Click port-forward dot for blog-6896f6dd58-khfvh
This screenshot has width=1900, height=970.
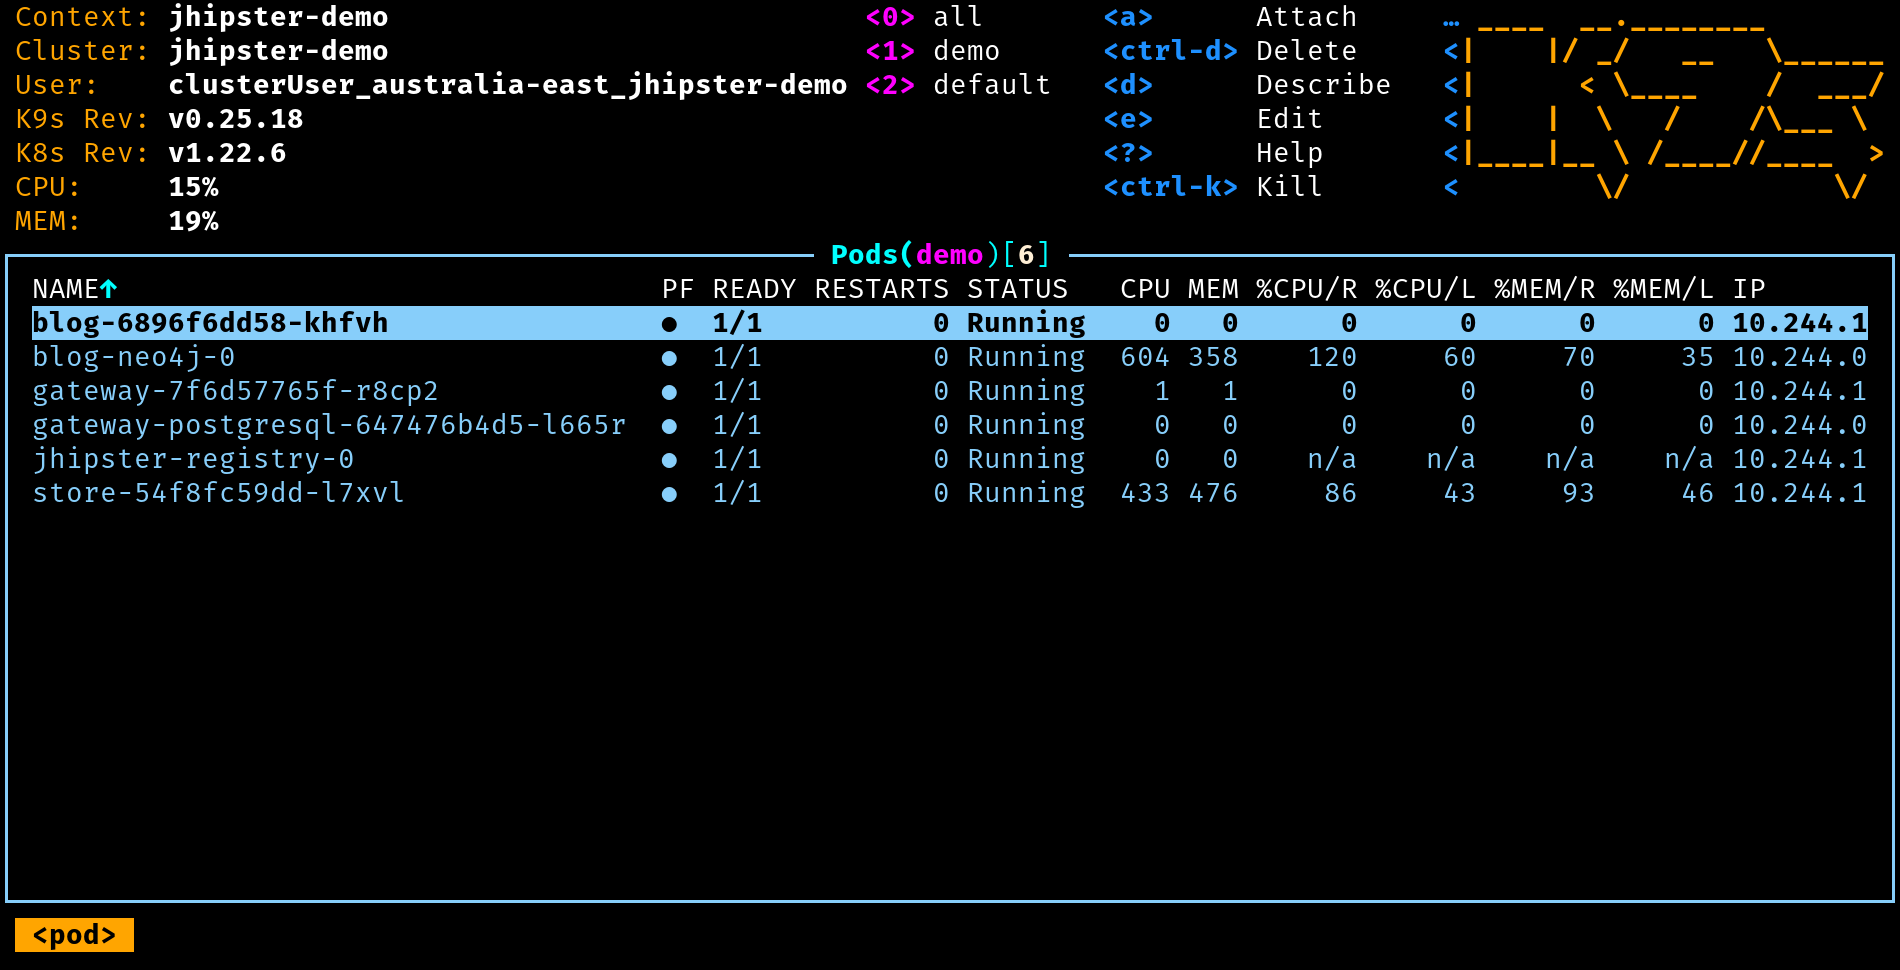pyautogui.click(x=669, y=324)
